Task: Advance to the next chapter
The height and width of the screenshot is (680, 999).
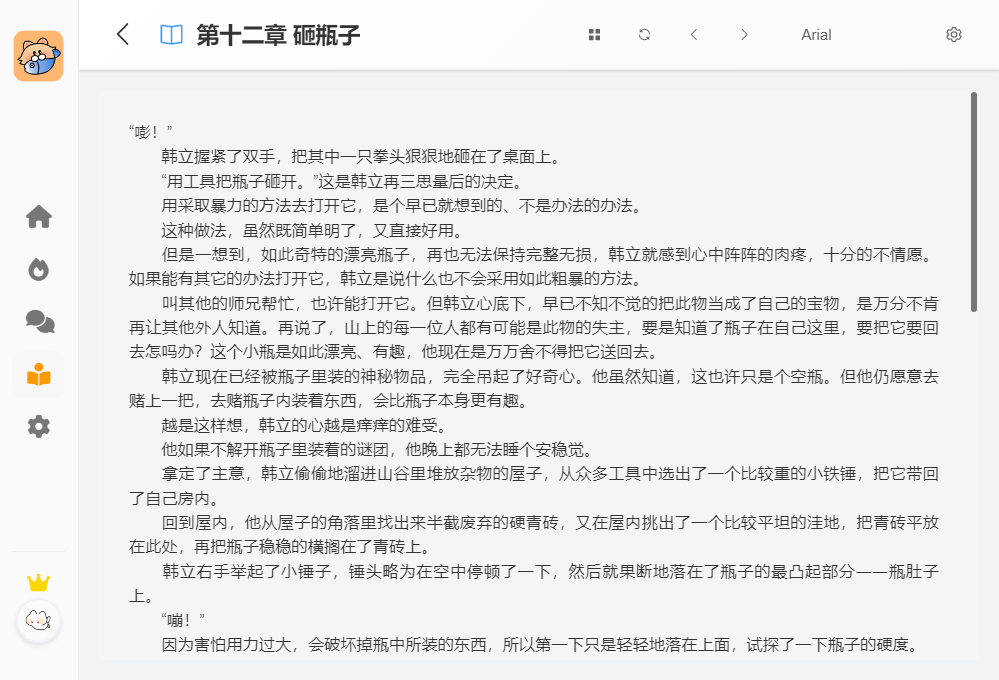Action: click(744, 35)
